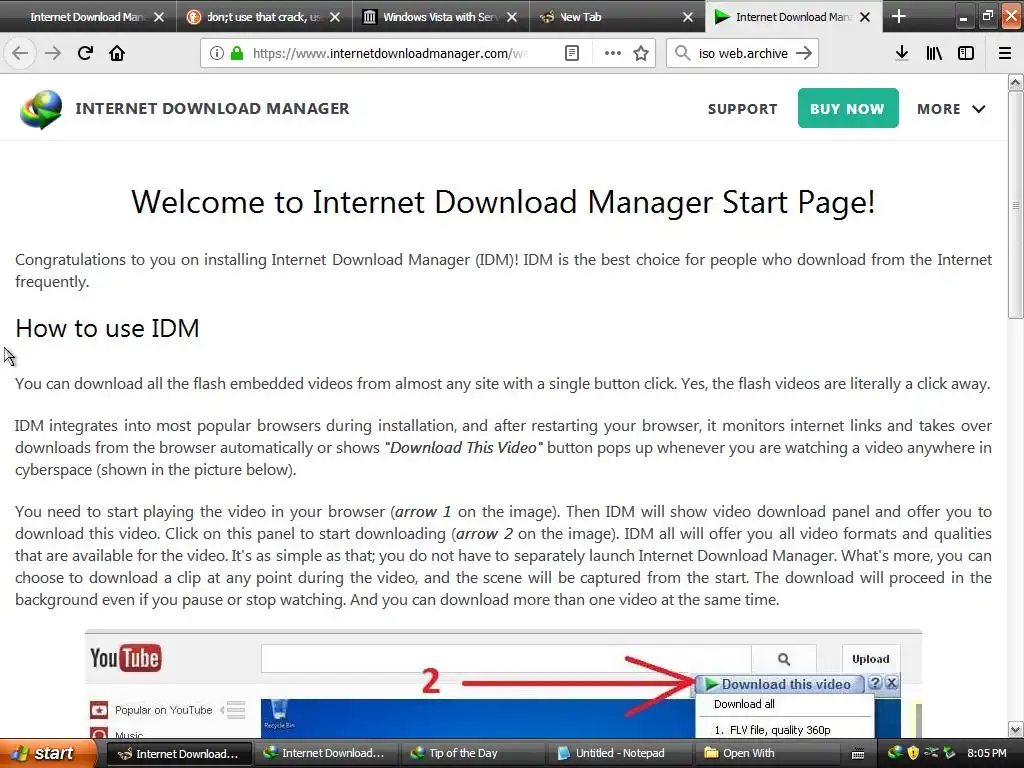The width and height of the screenshot is (1024, 768).
Task: Go back with the browser back arrow
Action: [x=20, y=54]
